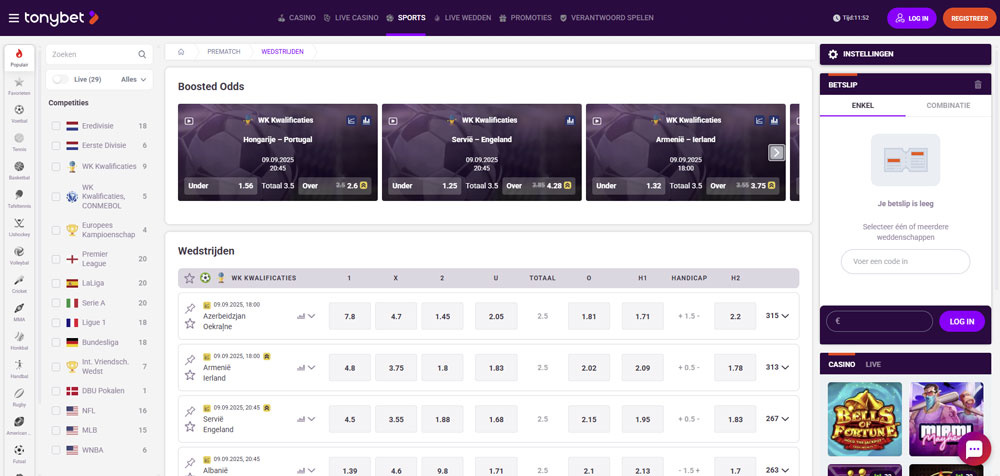The image size is (1000, 476).
Task: Open the Alles filter dropdown
Action: coord(133,80)
